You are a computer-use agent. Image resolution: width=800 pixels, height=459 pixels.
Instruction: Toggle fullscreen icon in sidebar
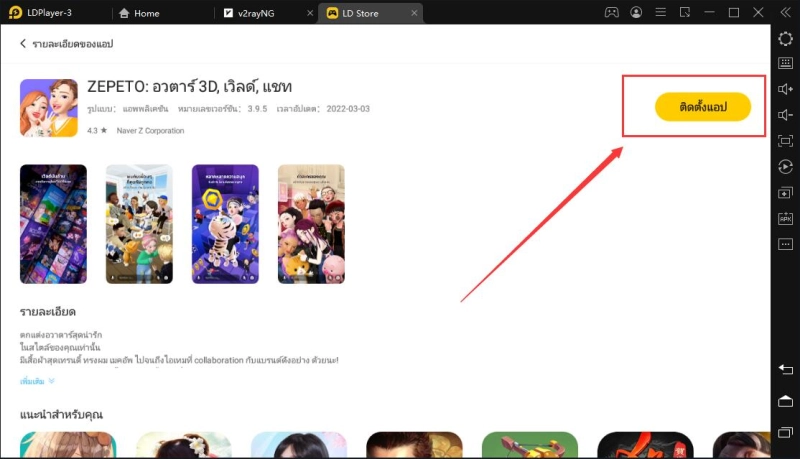[x=785, y=141]
